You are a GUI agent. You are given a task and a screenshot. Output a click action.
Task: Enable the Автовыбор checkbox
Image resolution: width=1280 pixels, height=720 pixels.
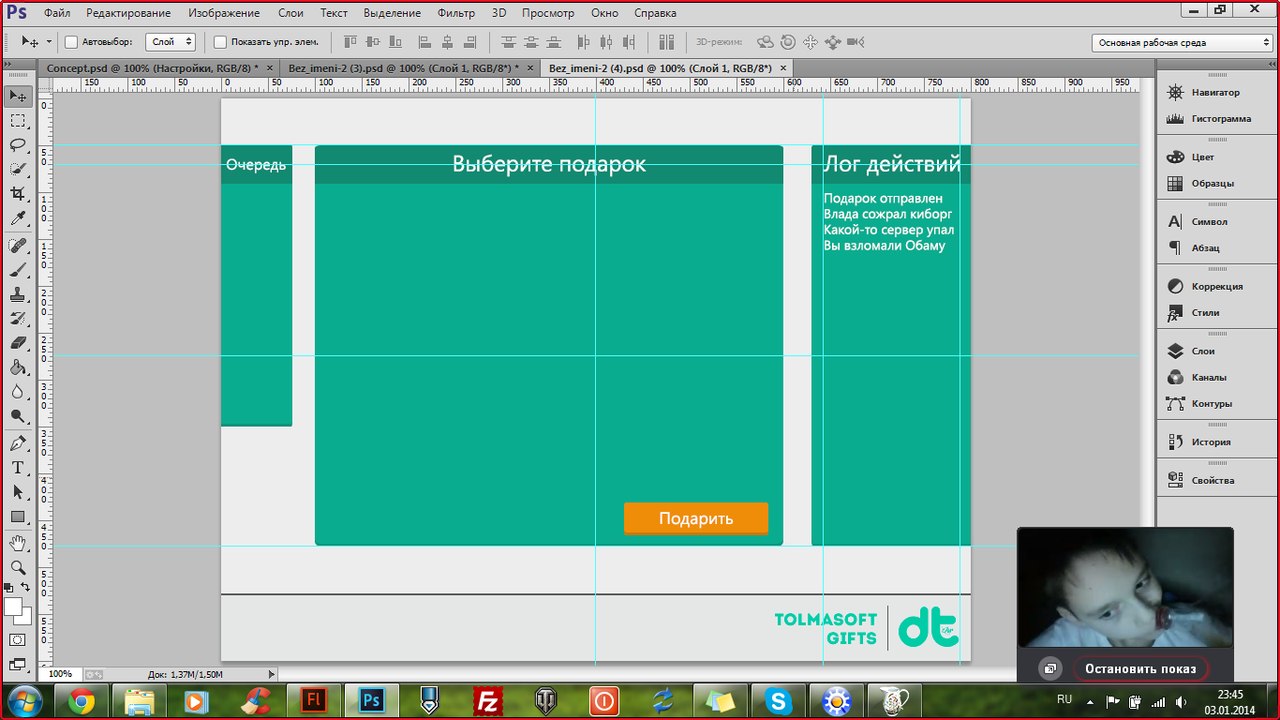point(72,42)
